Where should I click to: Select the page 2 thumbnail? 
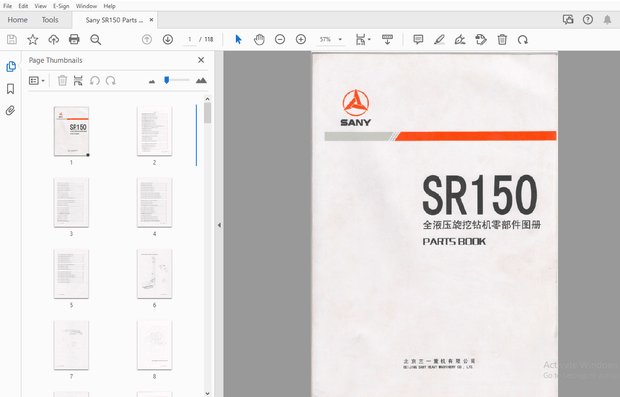click(x=154, y=131)
